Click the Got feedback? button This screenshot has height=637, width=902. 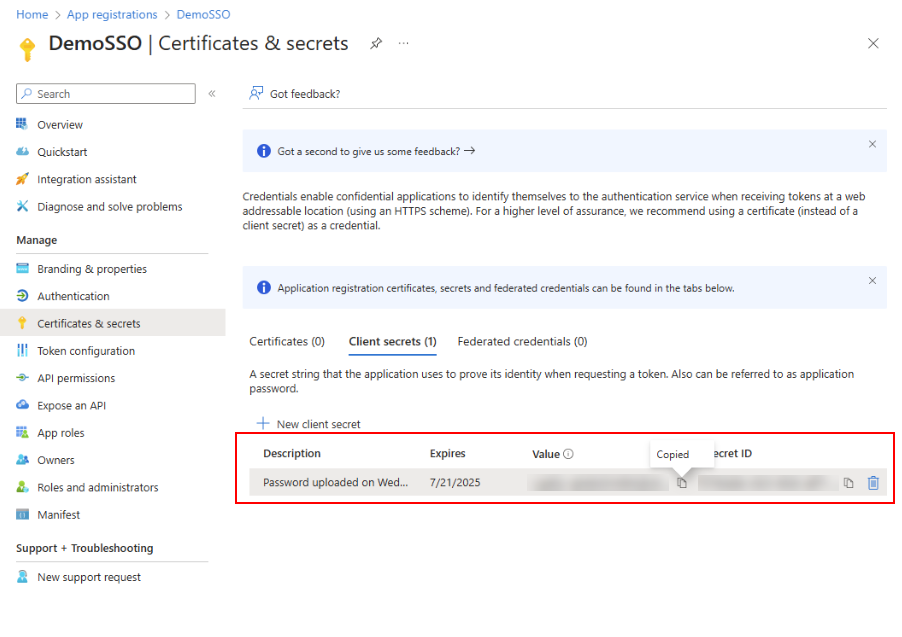[295, 94]
